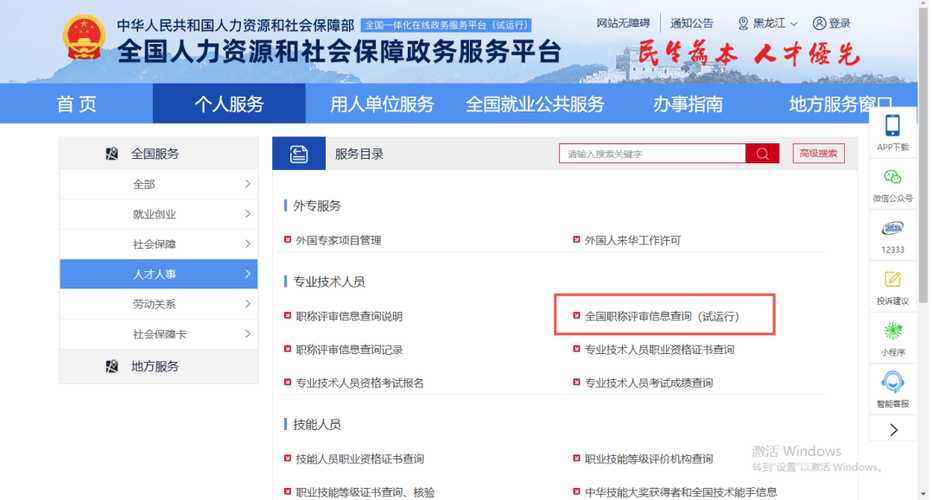Open 职称评审信息查询记录 link

click(x=351, y=350)
